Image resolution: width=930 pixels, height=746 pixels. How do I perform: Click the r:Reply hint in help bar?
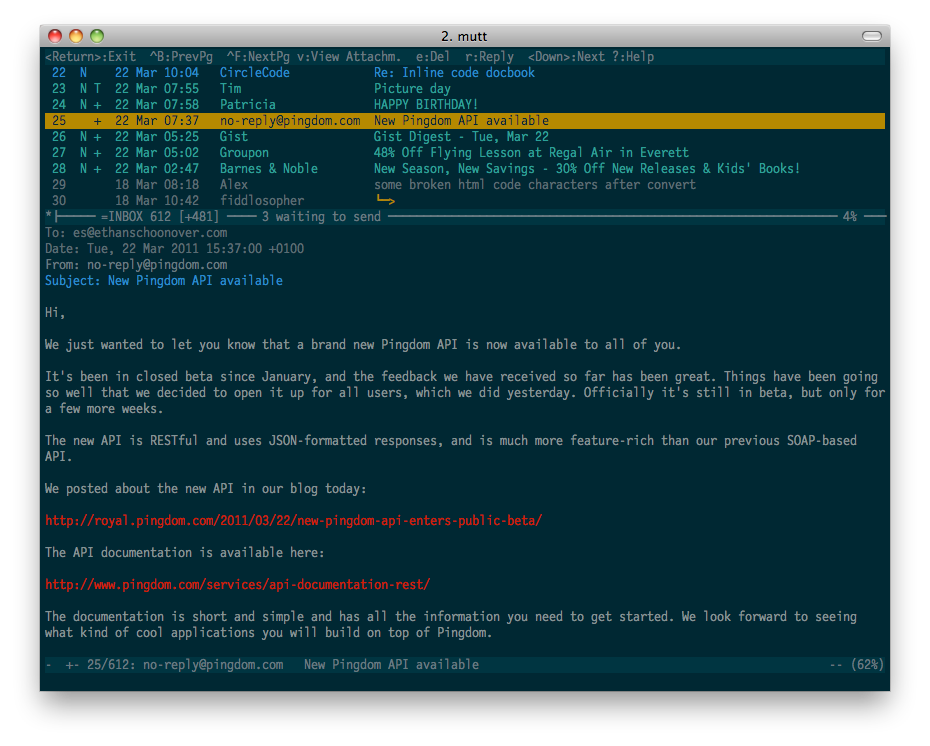(x=489, y=57)
